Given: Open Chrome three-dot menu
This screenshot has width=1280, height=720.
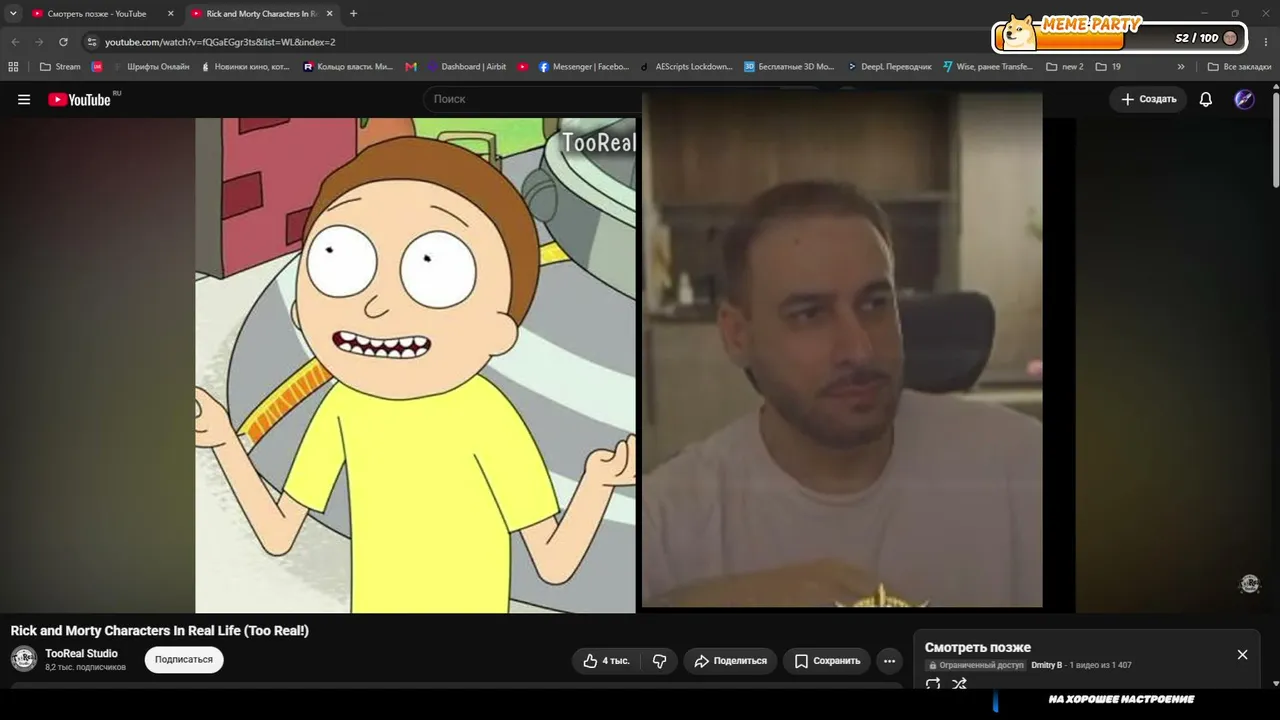Looking at the screenshot, I should click(1265, 42).
